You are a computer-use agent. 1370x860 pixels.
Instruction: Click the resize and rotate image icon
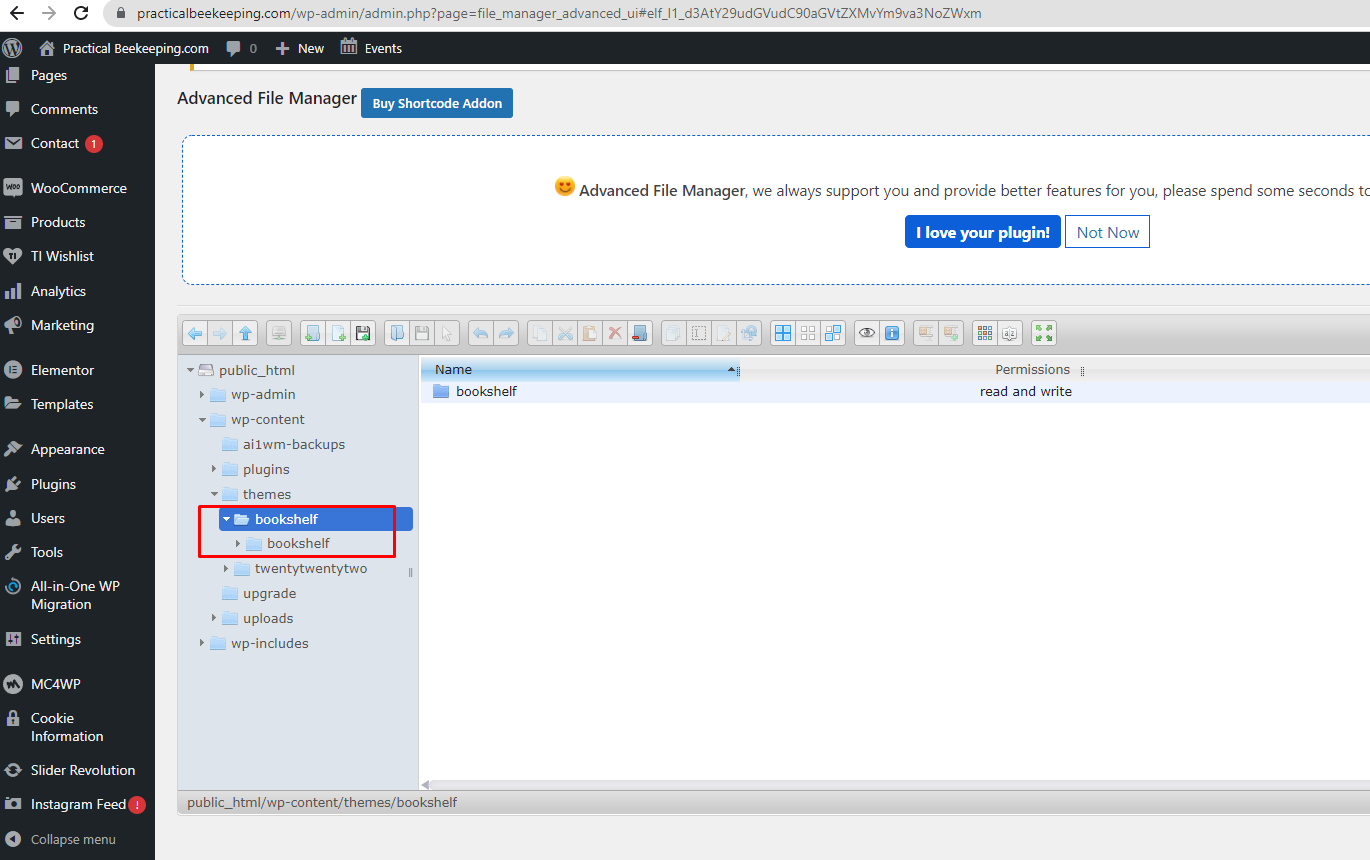(x=748, y=333)
